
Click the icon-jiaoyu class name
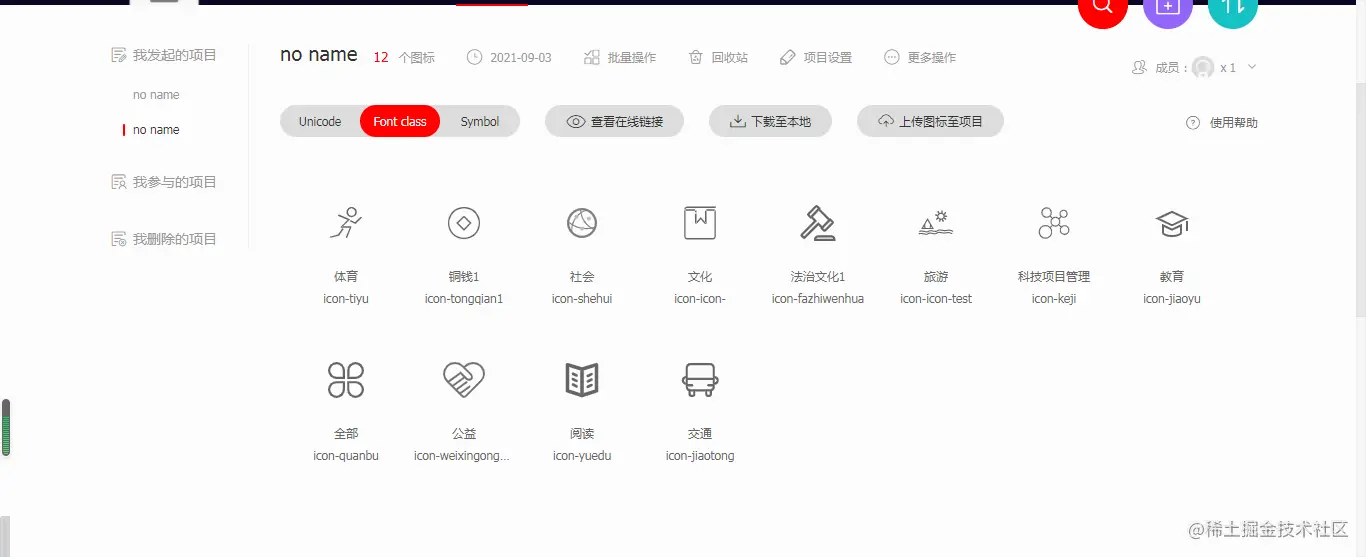click(1172, 299)
